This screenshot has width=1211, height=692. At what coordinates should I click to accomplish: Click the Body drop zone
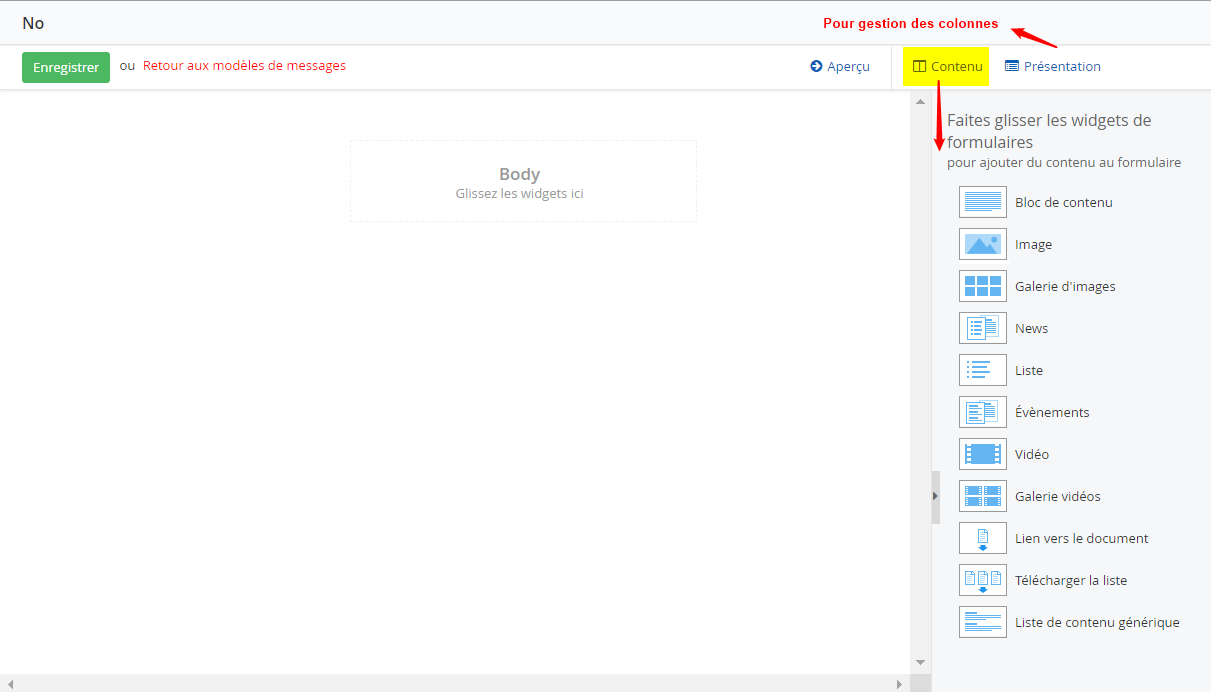tap(523, 181)
